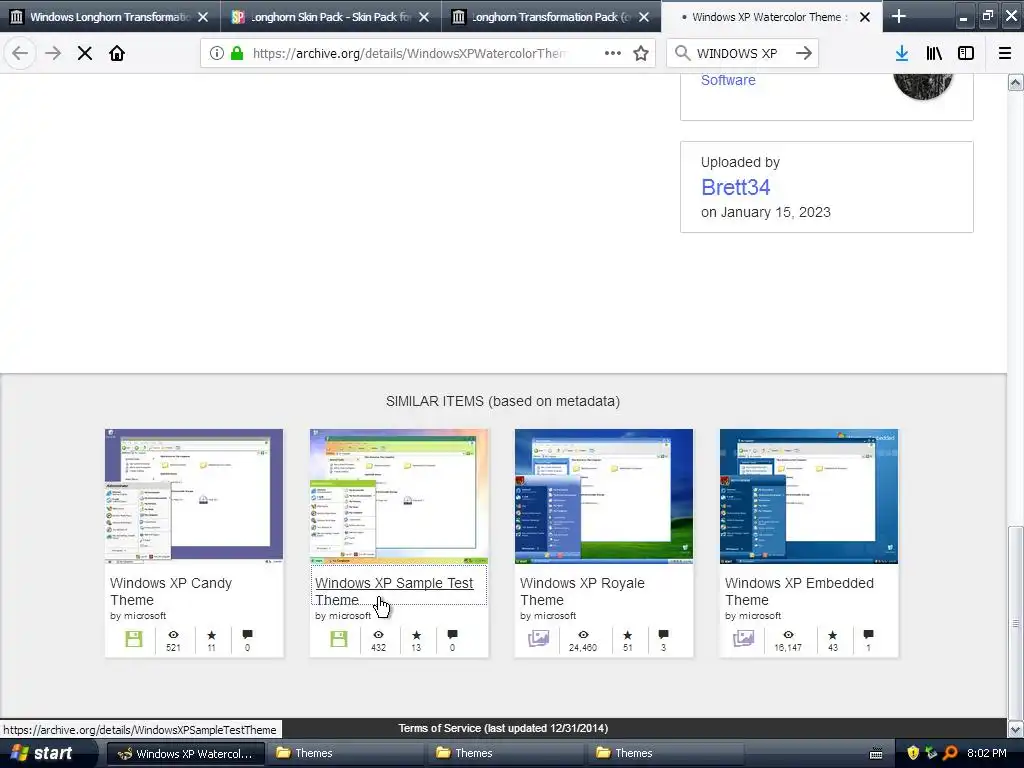Click views eye icon showing 521
1024x768 pixels.
[x=173, y=634]
